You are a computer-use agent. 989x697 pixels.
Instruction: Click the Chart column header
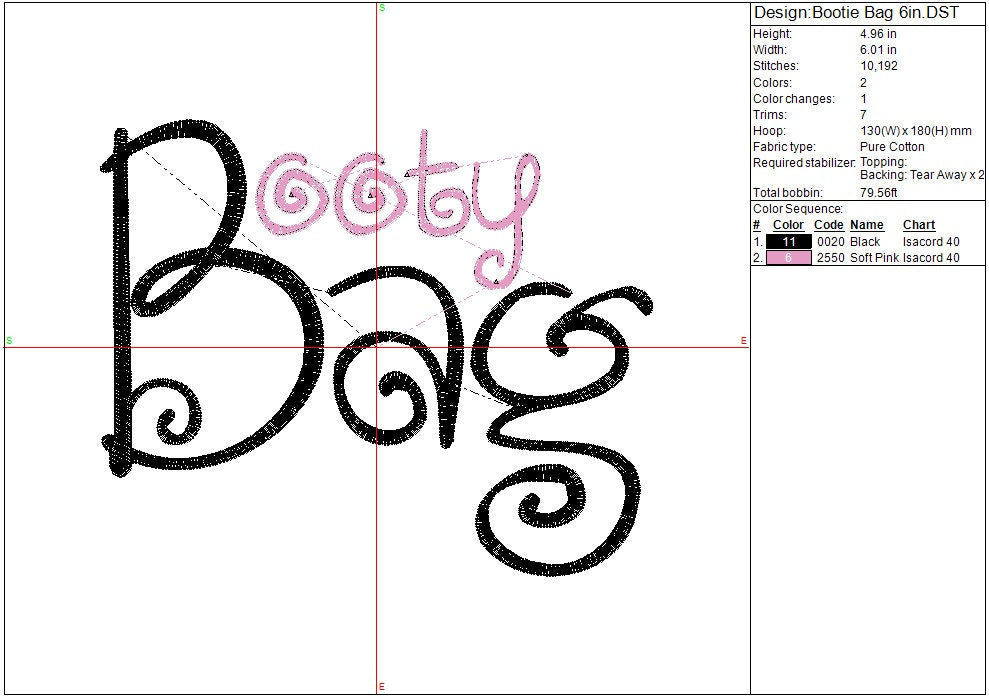coord(918,226)
